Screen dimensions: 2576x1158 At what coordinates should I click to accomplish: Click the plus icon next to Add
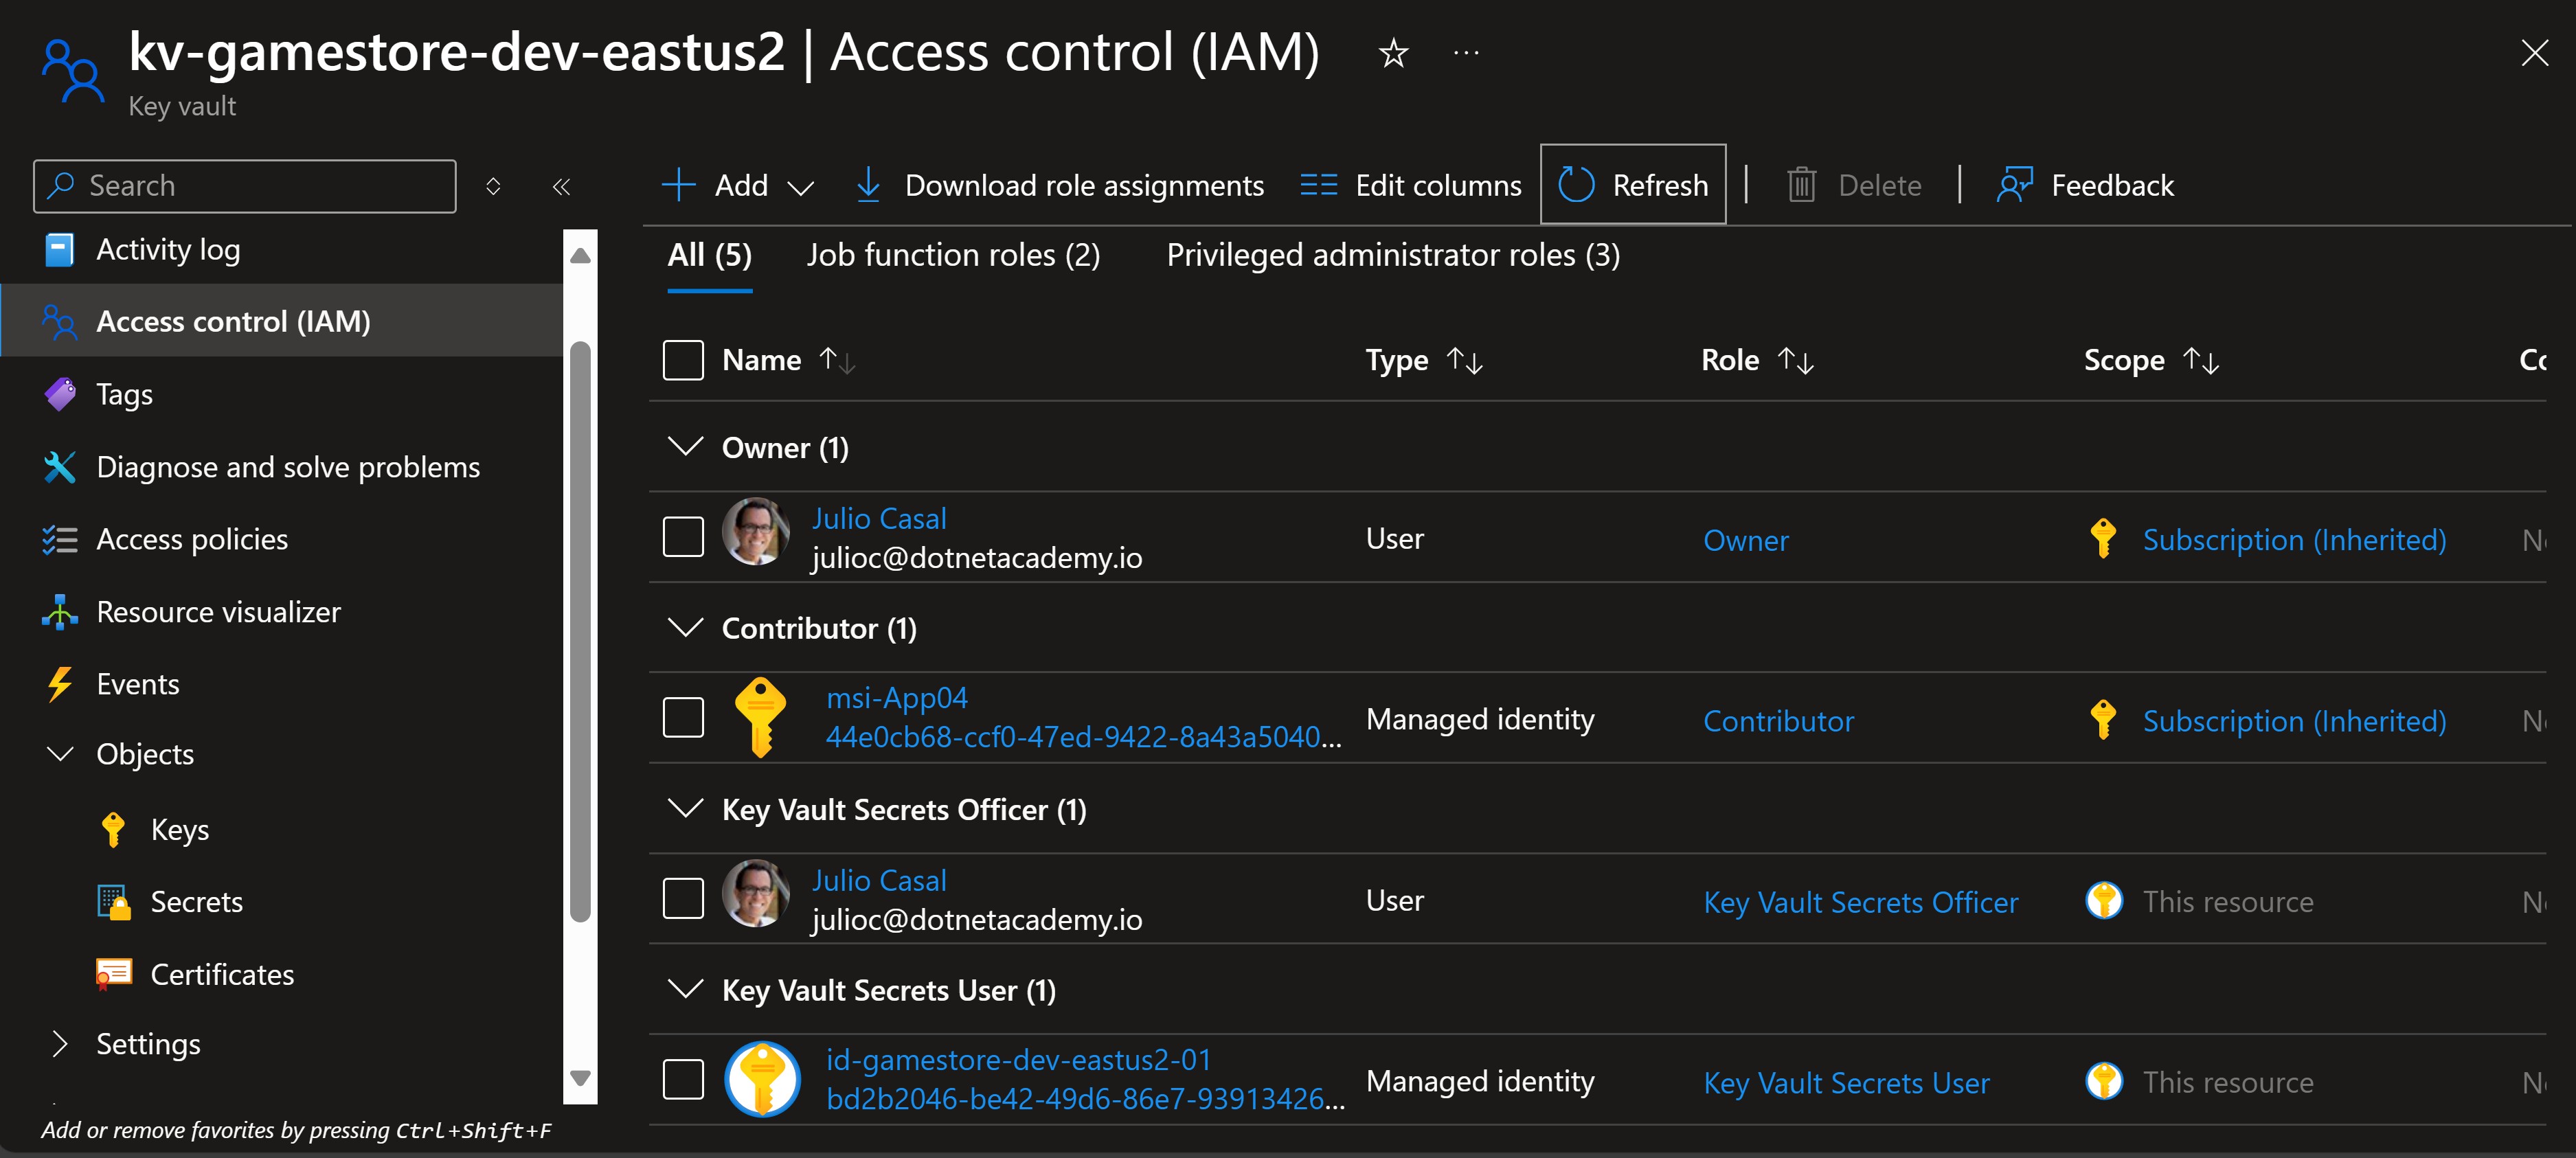(678, 185)
